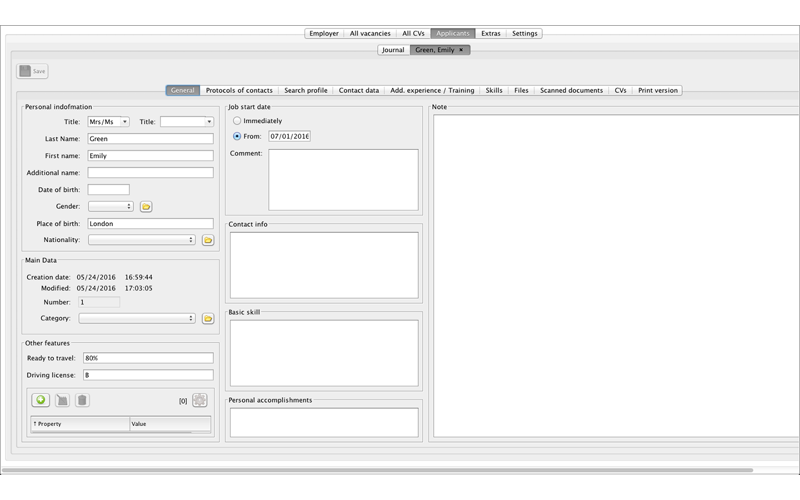Click the job start Comment box
The image size is (800, 500).
[343, 180]
